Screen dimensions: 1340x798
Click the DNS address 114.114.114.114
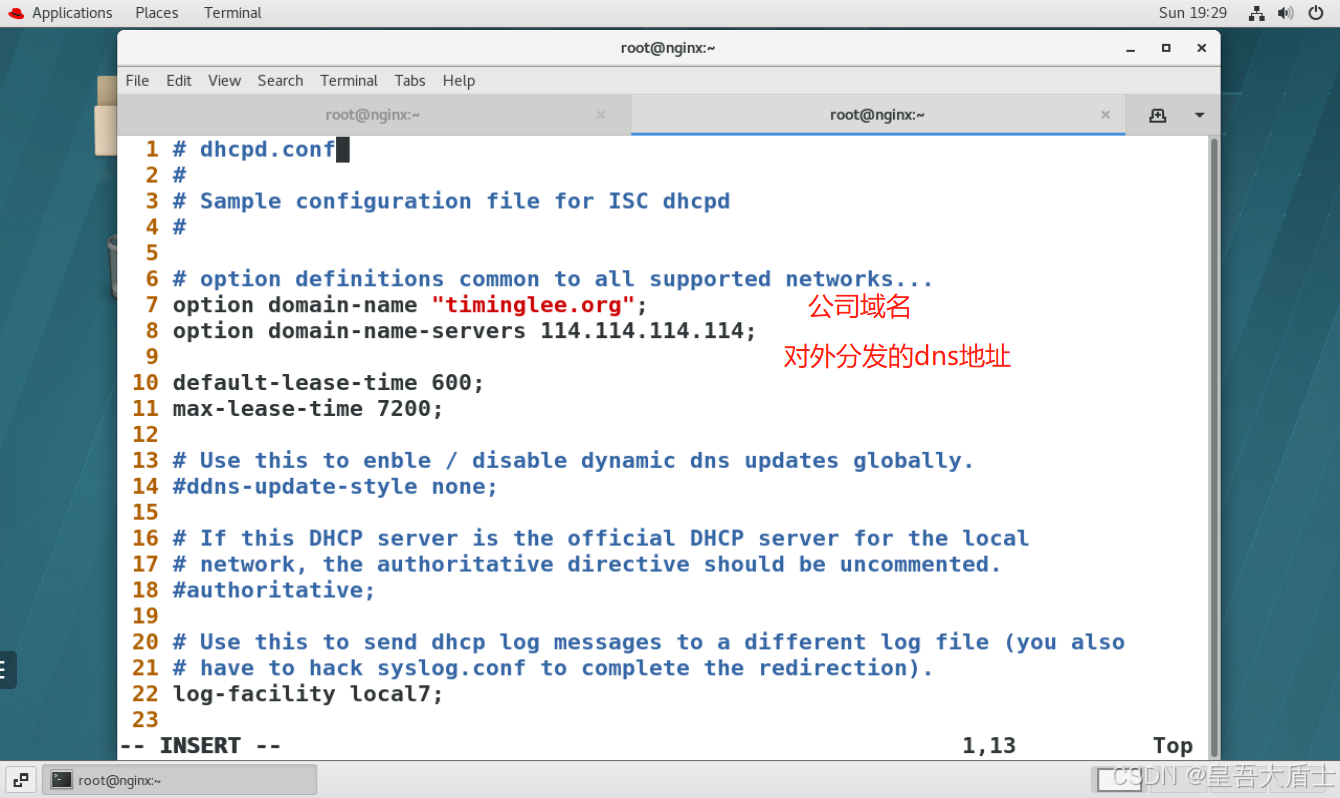[x=642, y=331]
